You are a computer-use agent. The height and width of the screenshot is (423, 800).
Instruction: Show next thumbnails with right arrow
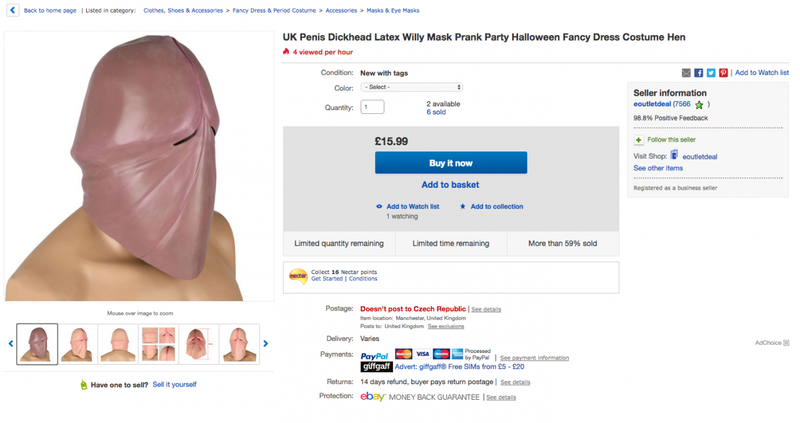(265, 344)
